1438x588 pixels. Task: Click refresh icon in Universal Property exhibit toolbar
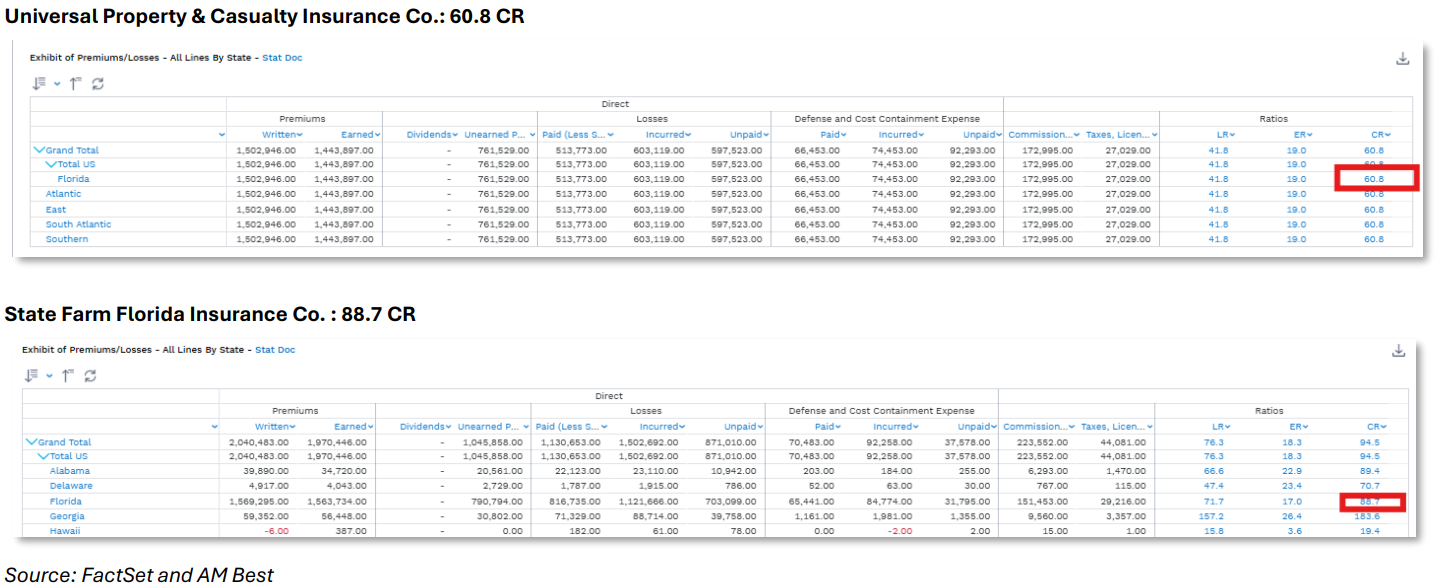(98, 84)
